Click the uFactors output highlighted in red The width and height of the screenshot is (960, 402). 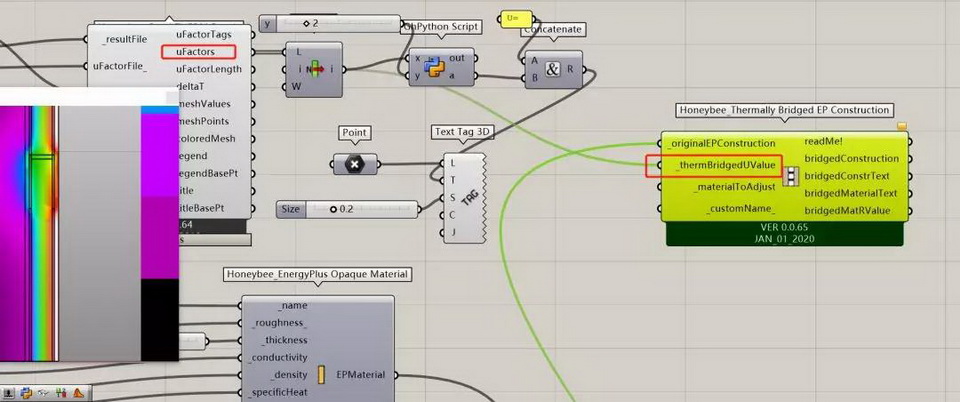(x=197, y=51)
